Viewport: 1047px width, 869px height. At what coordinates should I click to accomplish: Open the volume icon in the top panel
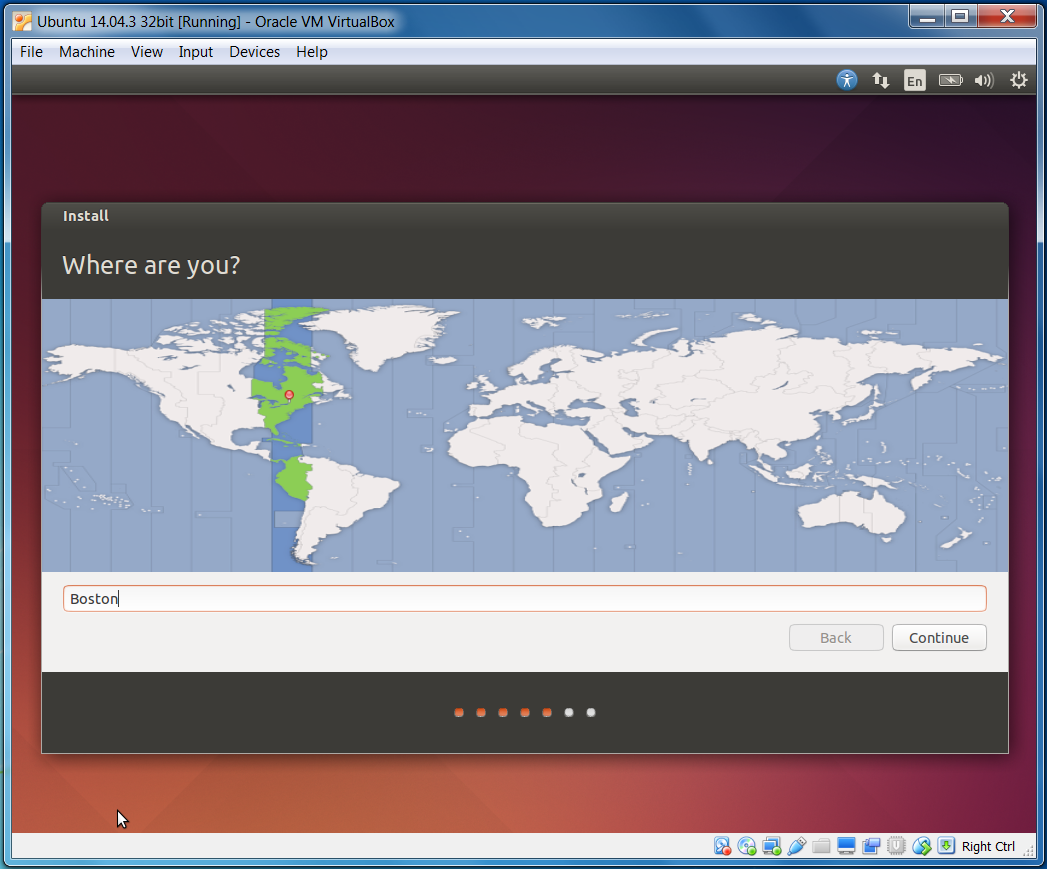(983, 80)
